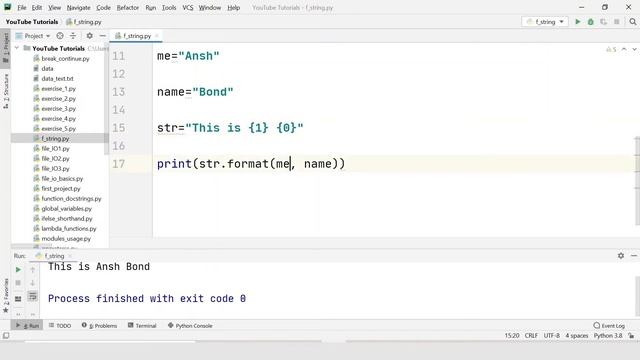640x360 pixels.
Task: Change 4 spaces indent setting in status bar
Action: click(x=576, y=336)
